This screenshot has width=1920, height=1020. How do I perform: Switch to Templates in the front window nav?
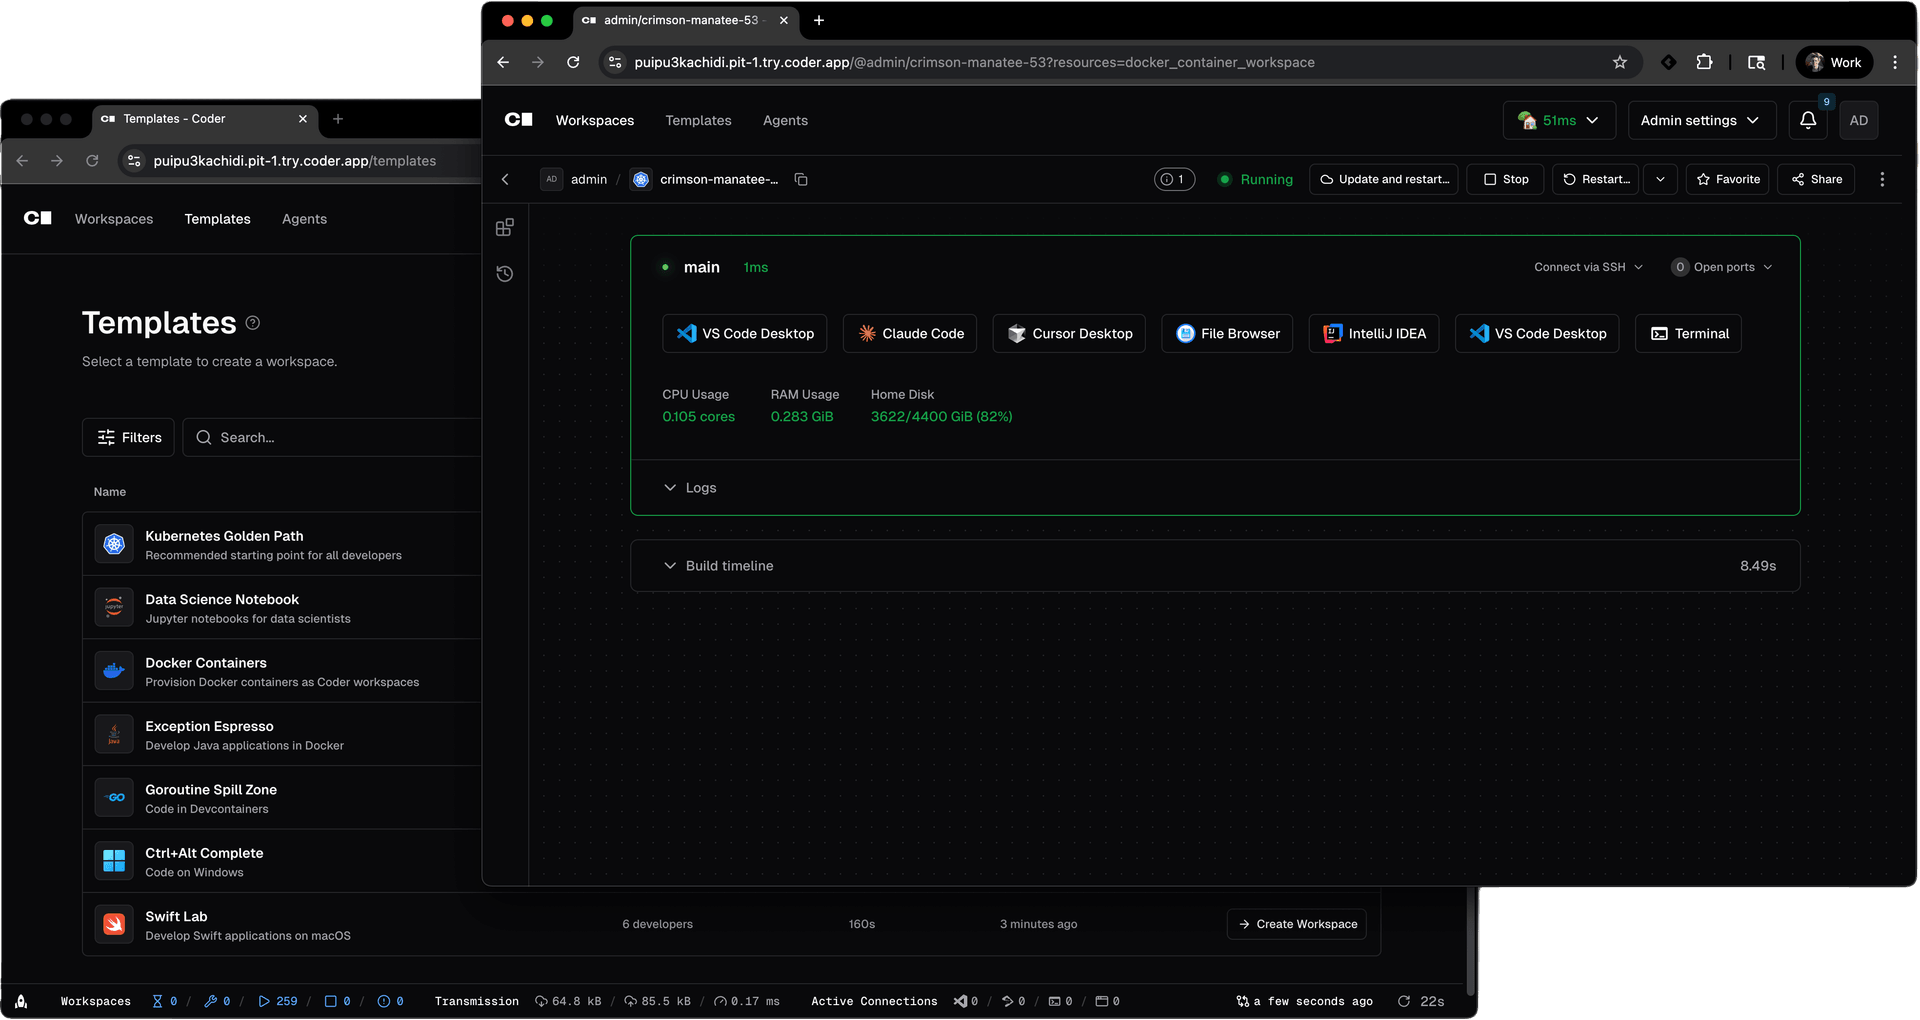(698, 120)
